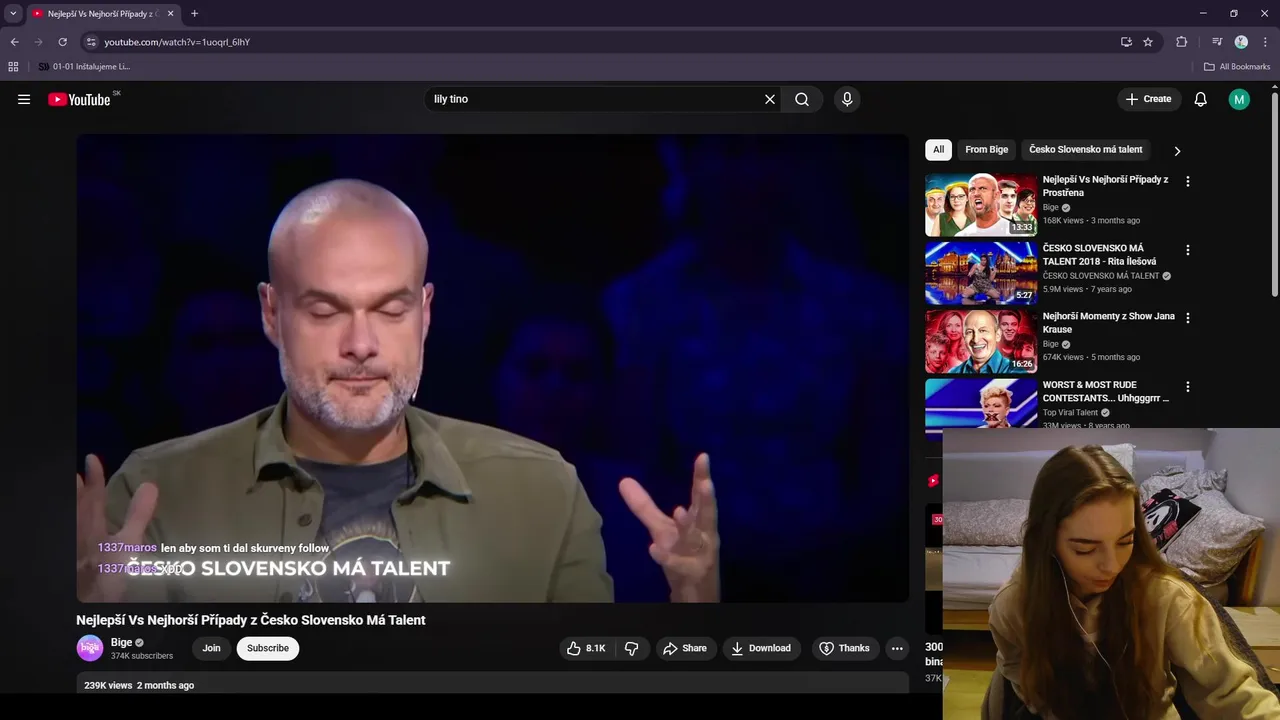Click the address bar URL
Image resolution: width=1280 pixels, height=720 pixels.
coord(177,42)
